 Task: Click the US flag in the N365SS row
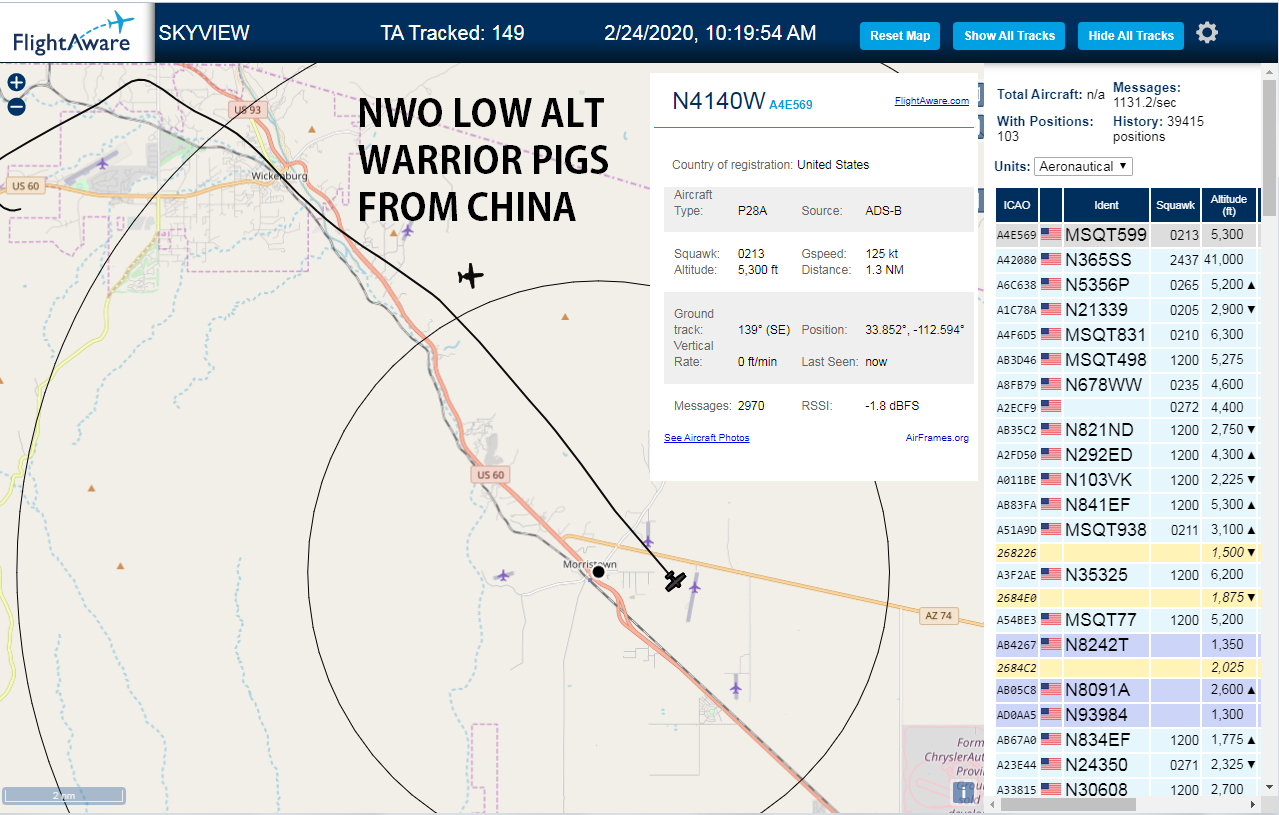coord(1051,260)
